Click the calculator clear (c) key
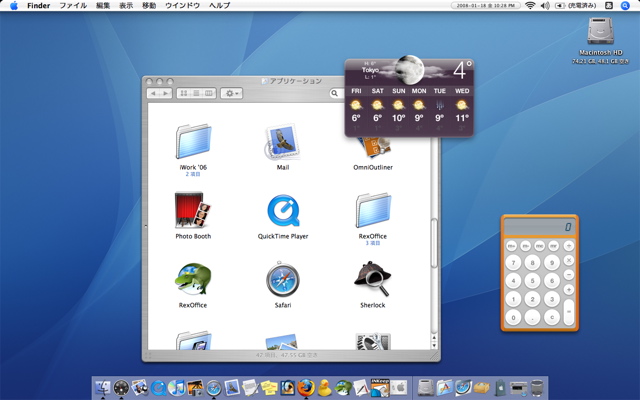This screenshot has height=400, width=640. pyautogui.click(x=552, y=317)
